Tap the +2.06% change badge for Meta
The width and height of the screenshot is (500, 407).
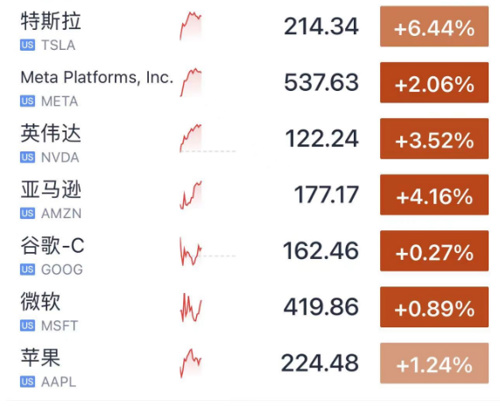(x=434, y=82)
